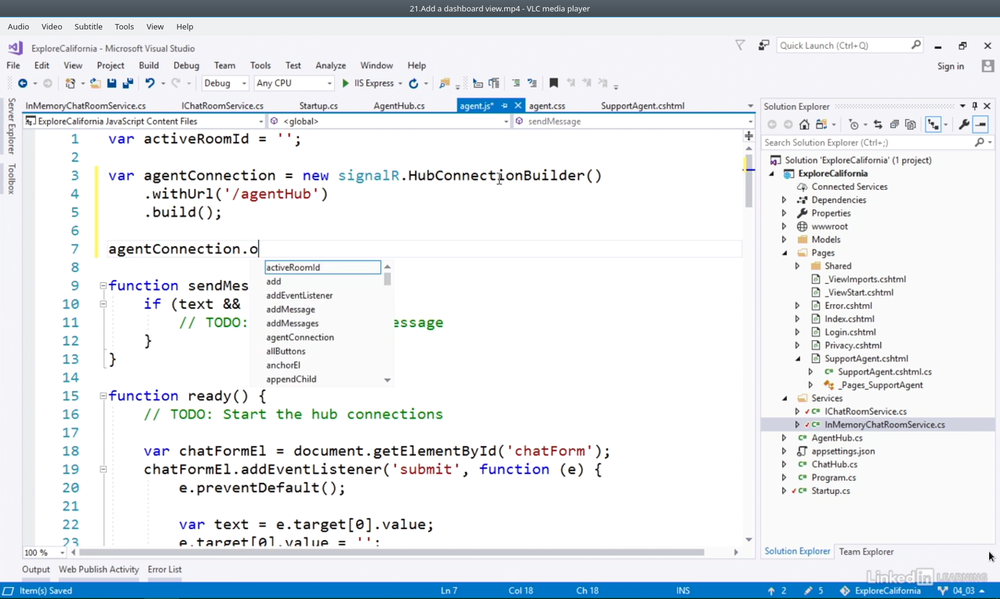Collapse the sendMessage function outline box

point(103,286)
